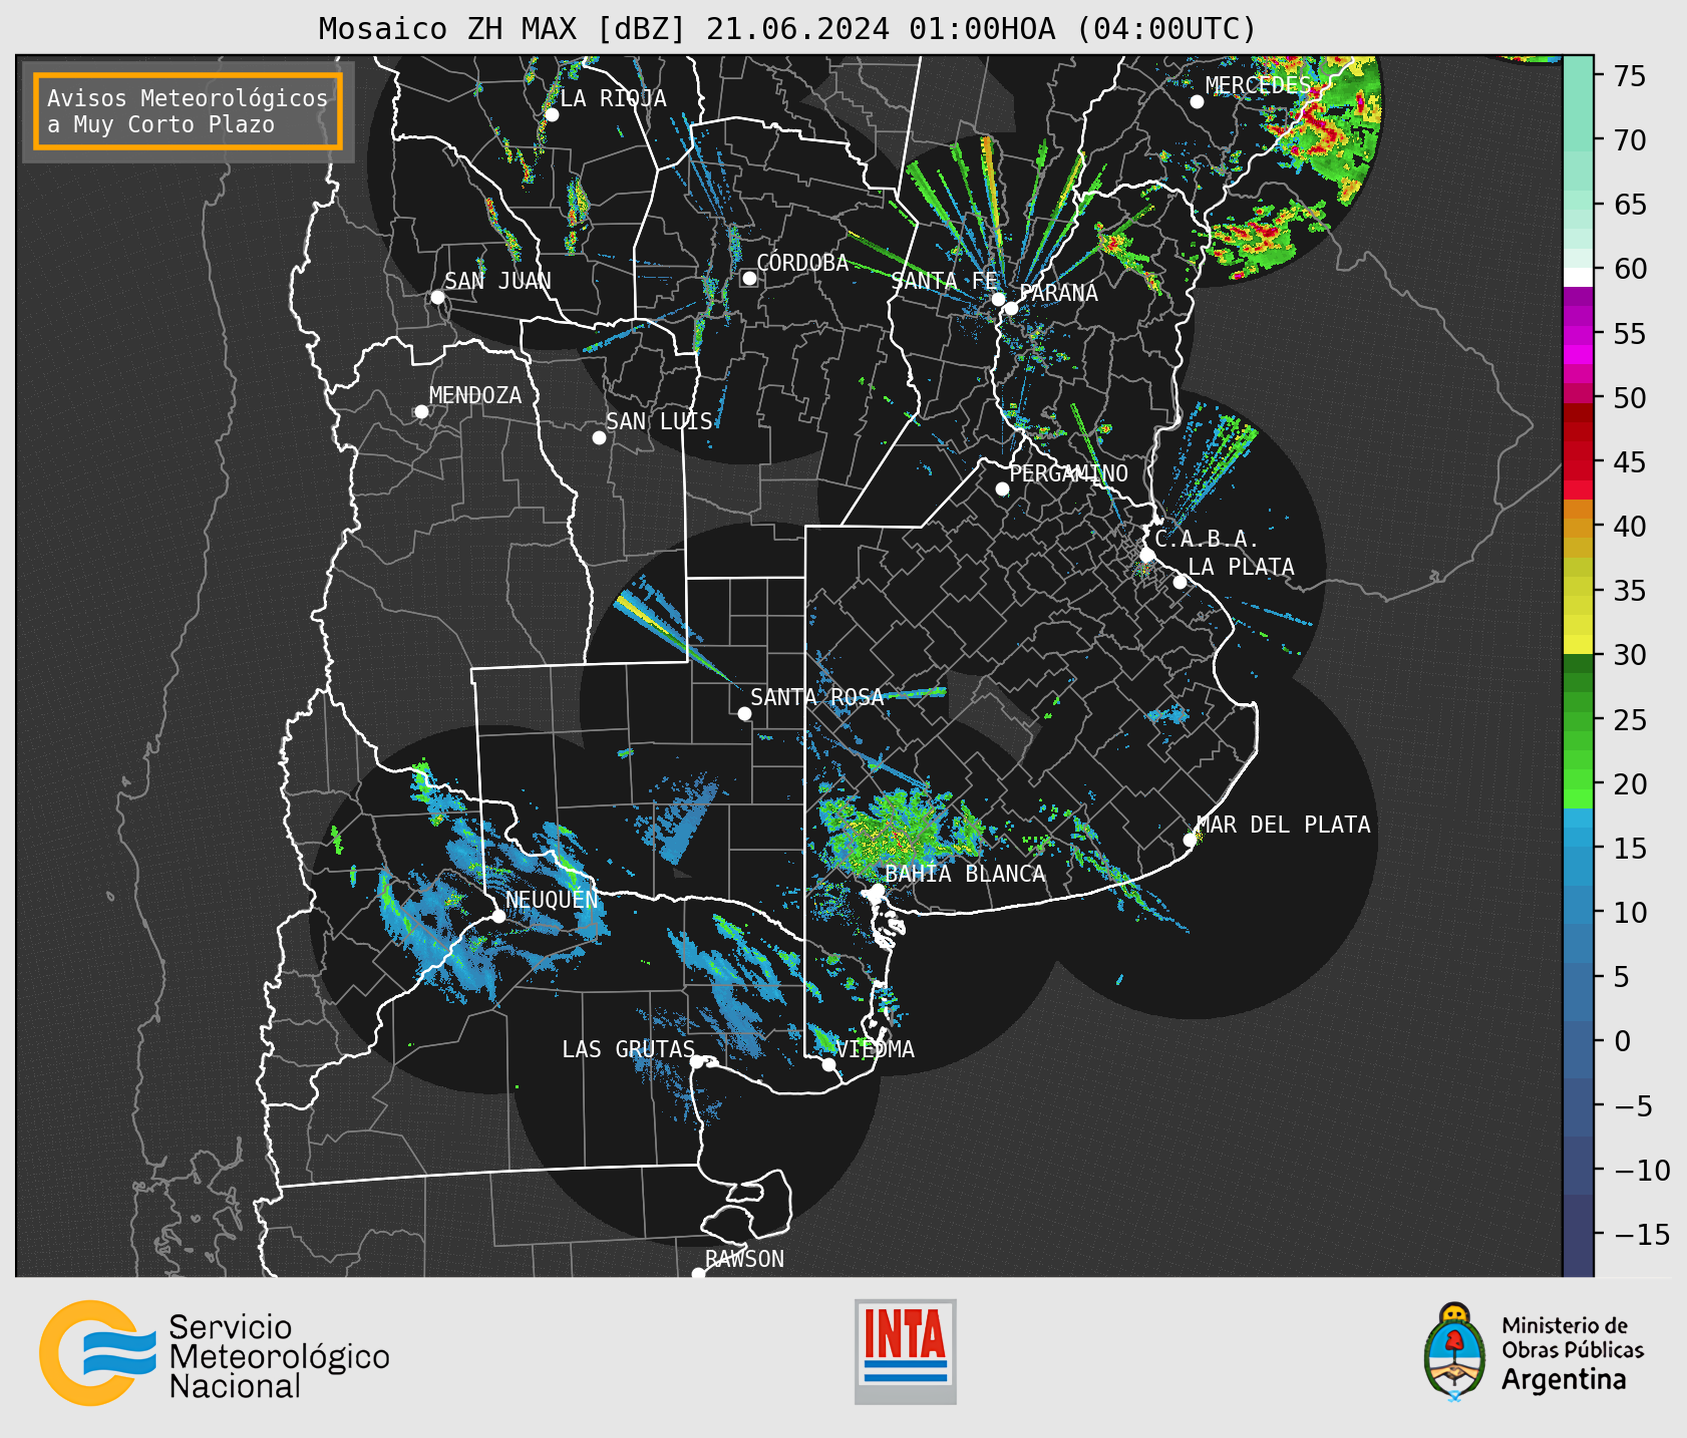The image size is (1687, 1438).
Task: Click the SAN JUAN city marker dot
Action: pos(437,297)
